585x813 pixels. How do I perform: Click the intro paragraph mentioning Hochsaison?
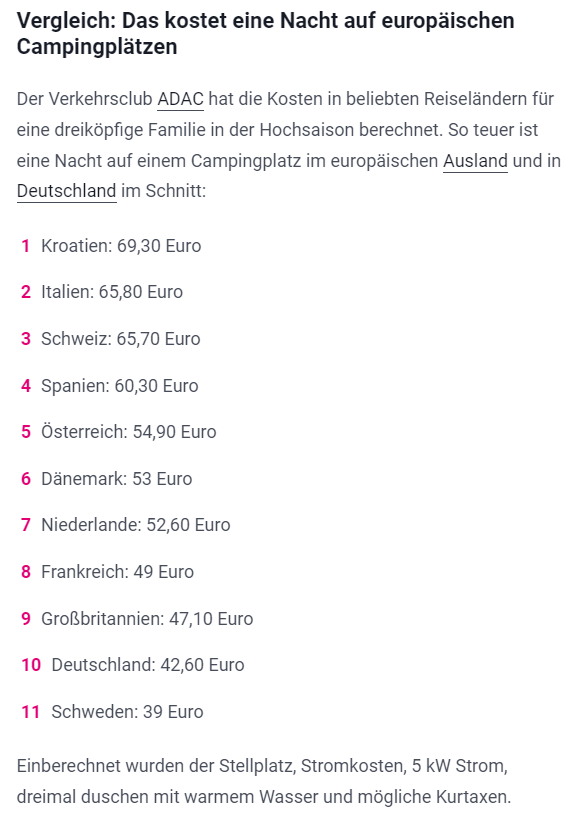point(289,145)
